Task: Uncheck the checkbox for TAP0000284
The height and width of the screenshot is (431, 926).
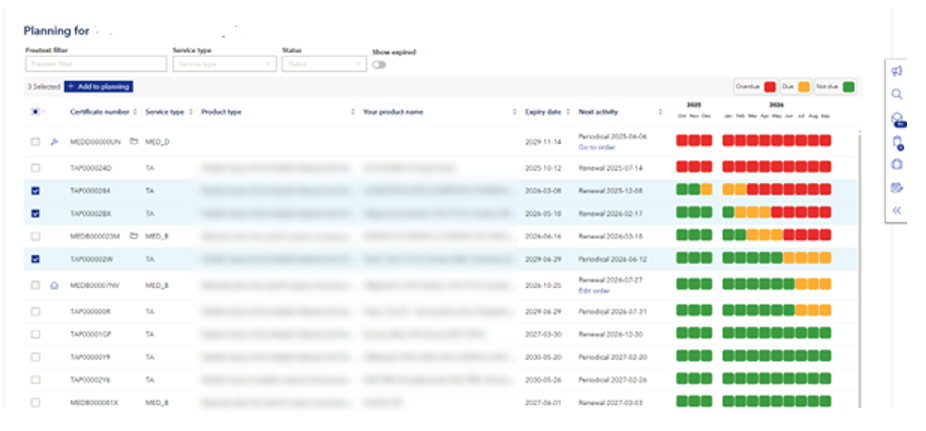Action: coord(35,189)
